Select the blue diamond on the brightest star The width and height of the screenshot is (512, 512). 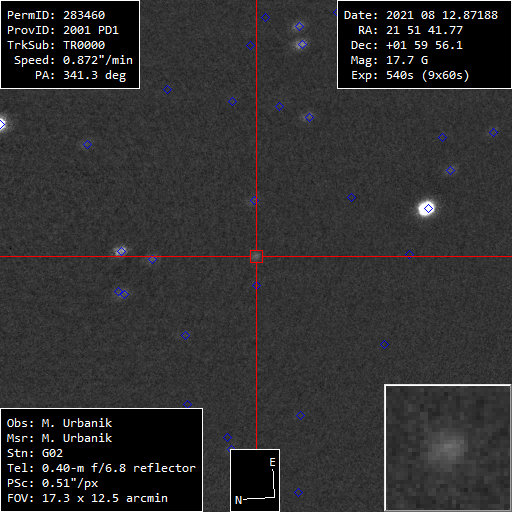[429, 209]
